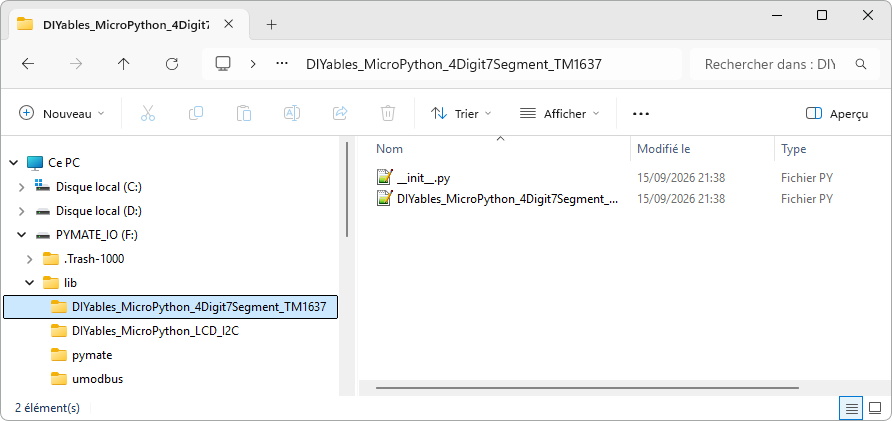Toggle the Aperçu preview pane
Viewport: 892px width, 421px height.
click(x=836, y=114)
